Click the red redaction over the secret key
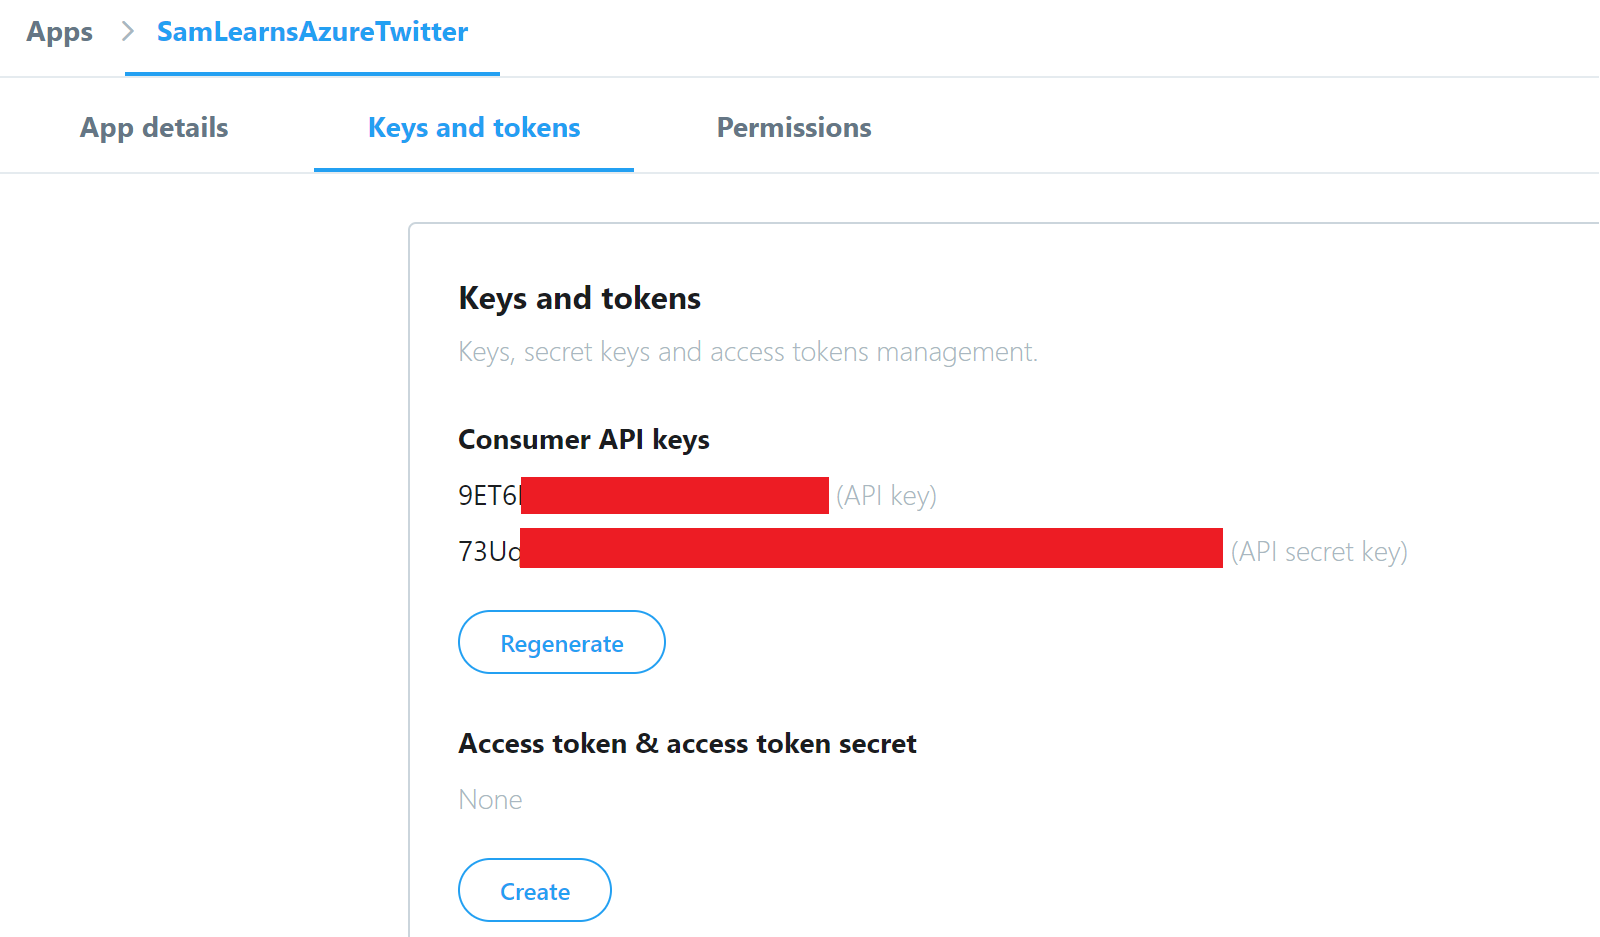Viewport: 1600px width, 937px height. [871, 548]
